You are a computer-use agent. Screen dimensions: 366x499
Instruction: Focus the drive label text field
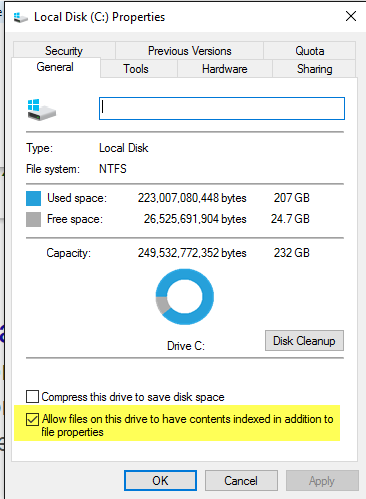tap(222, 108)
